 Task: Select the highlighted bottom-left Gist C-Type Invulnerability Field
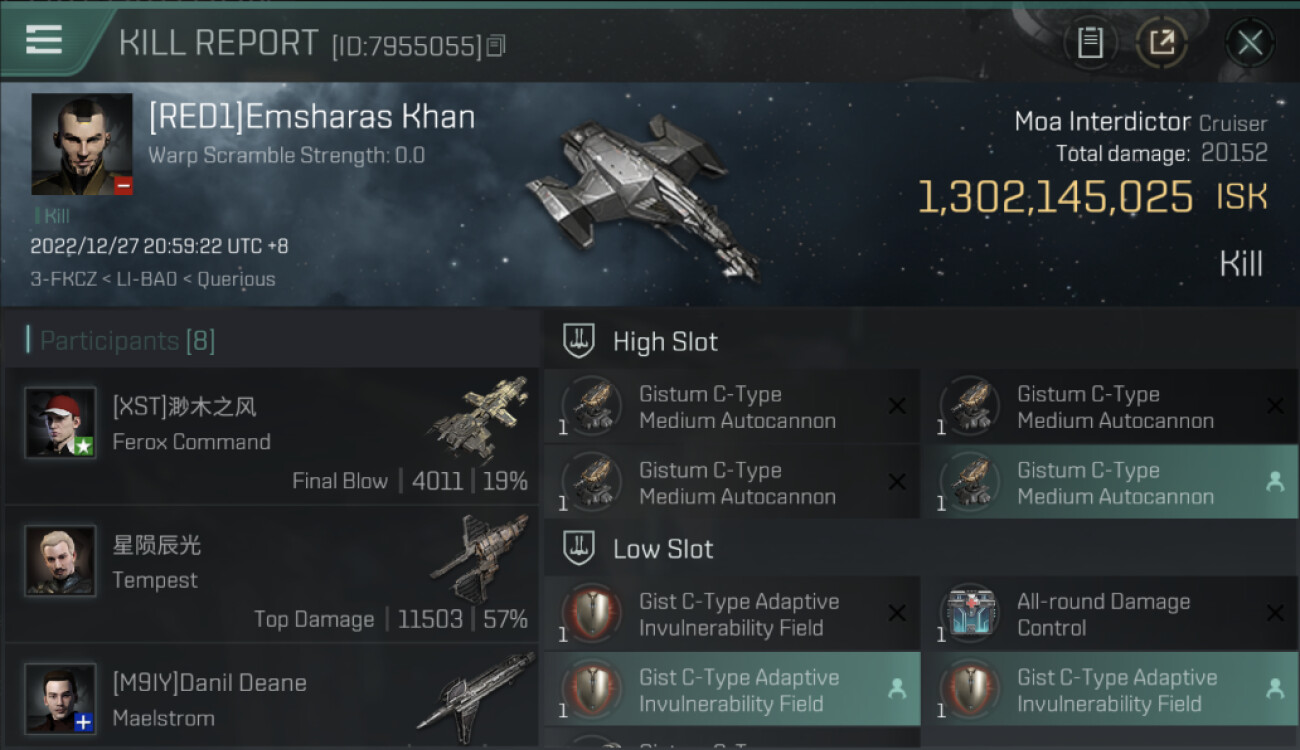click(x=732, y=690)
